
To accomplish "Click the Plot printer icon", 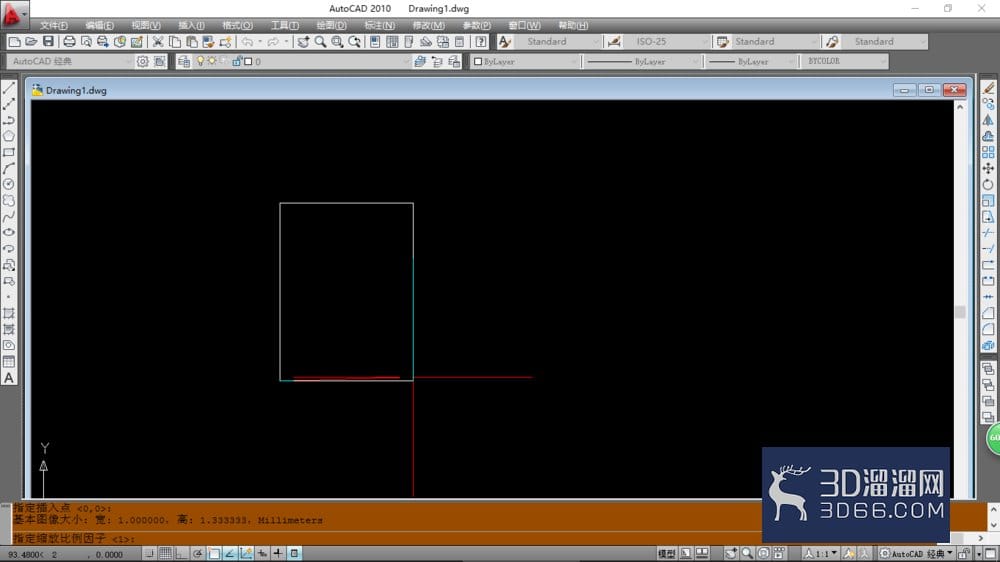I will pos(70,41).
